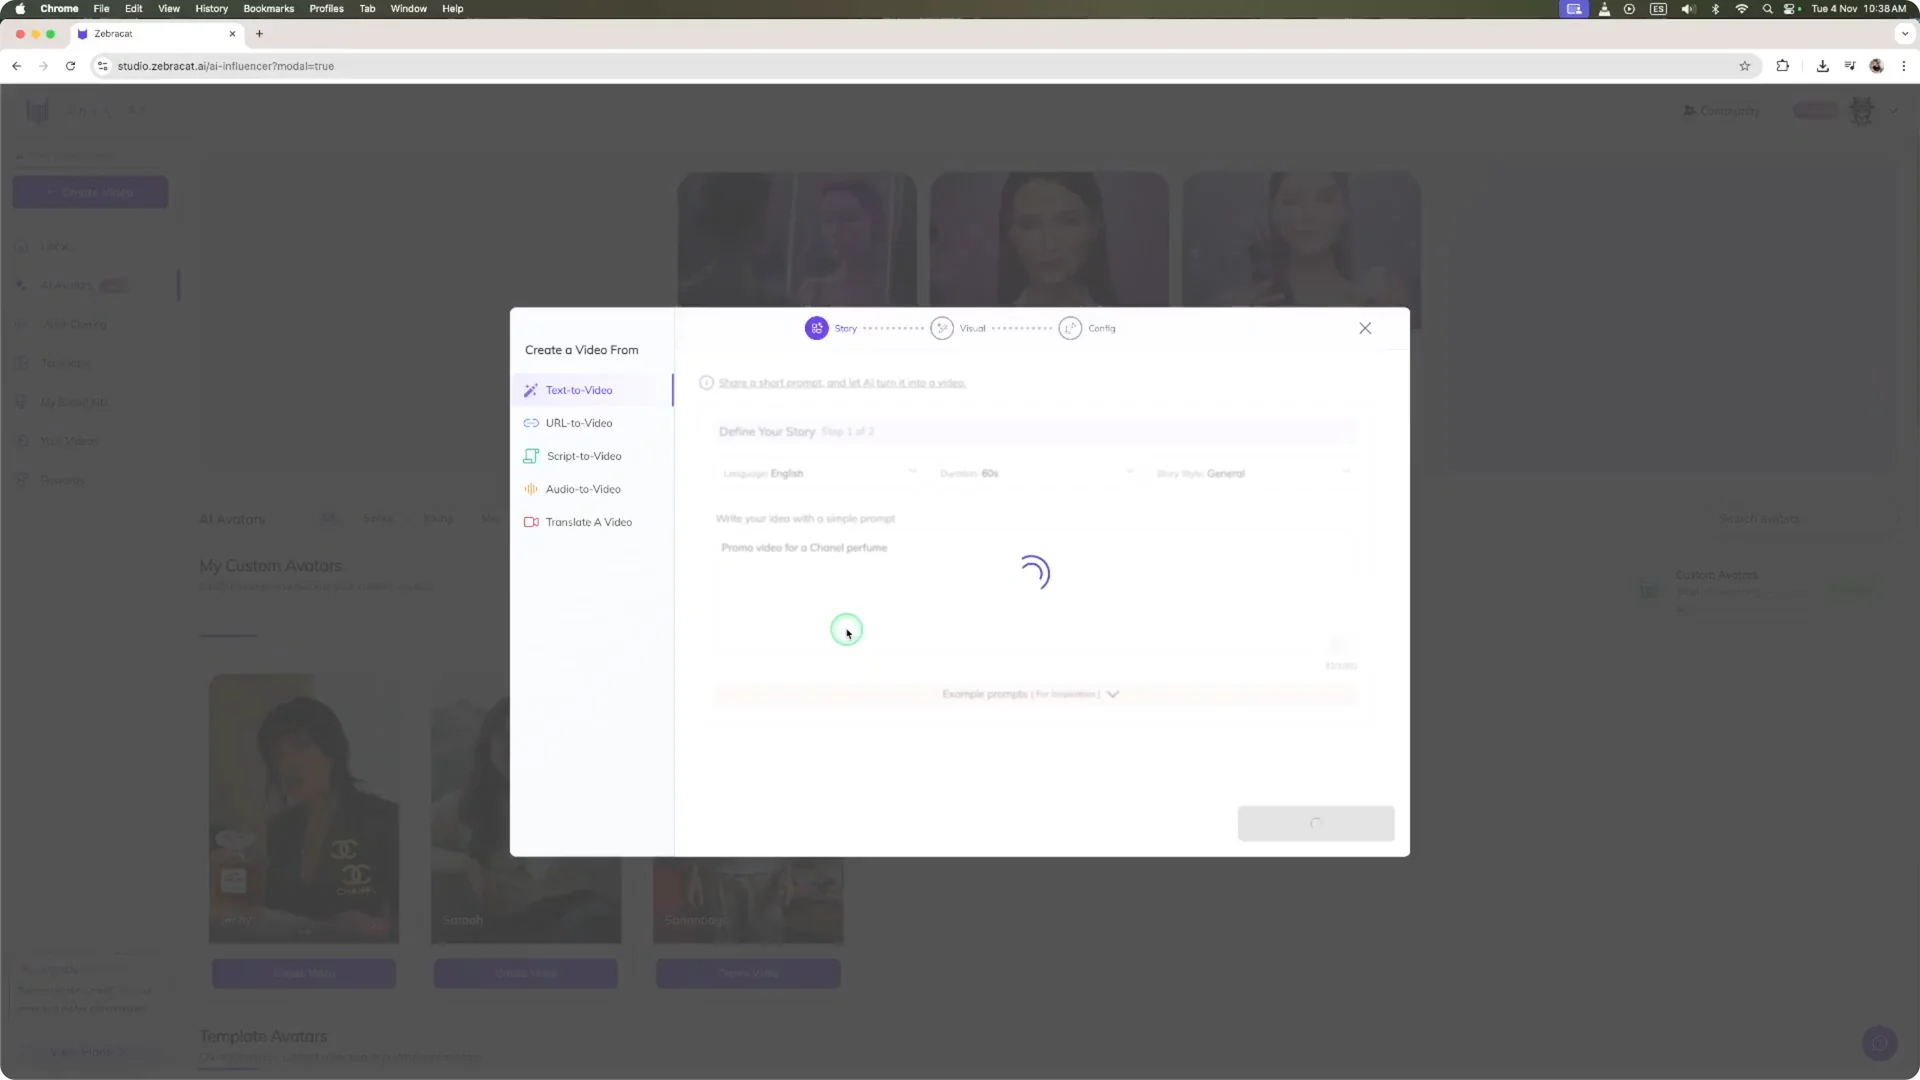Open Rewards from the sidebar

[x=62, y=480]
